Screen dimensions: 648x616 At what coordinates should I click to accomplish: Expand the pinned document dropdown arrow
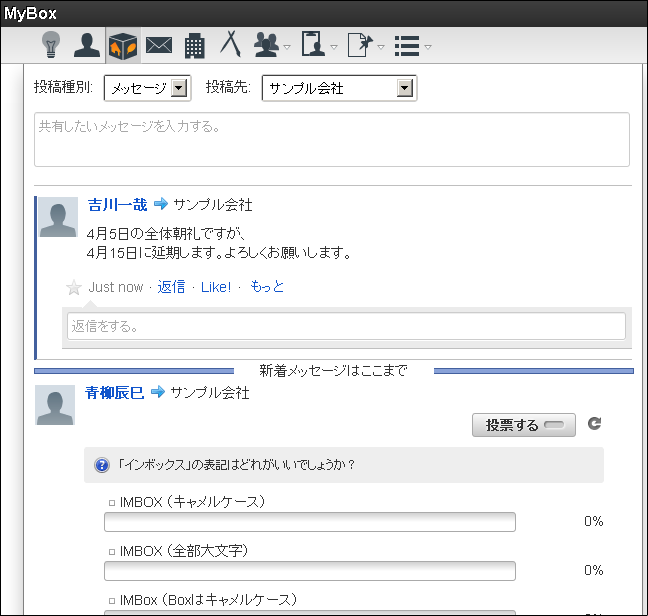point(381,47)
